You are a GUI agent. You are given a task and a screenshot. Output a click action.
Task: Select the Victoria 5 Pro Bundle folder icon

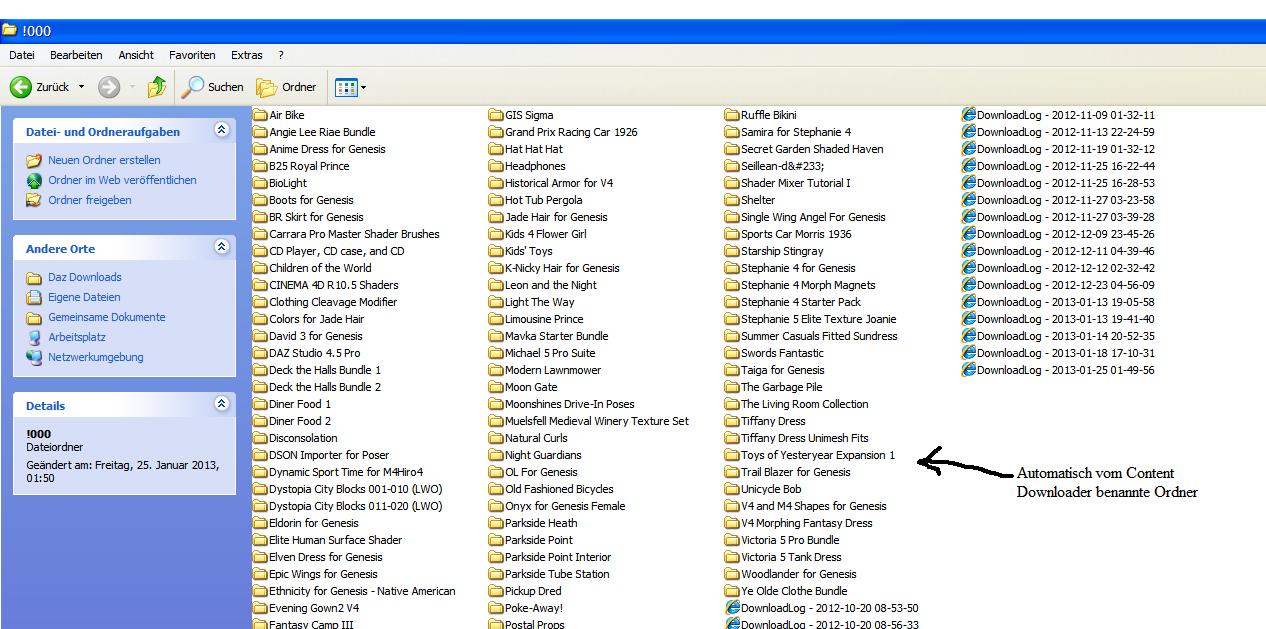[x=732, y=540]
